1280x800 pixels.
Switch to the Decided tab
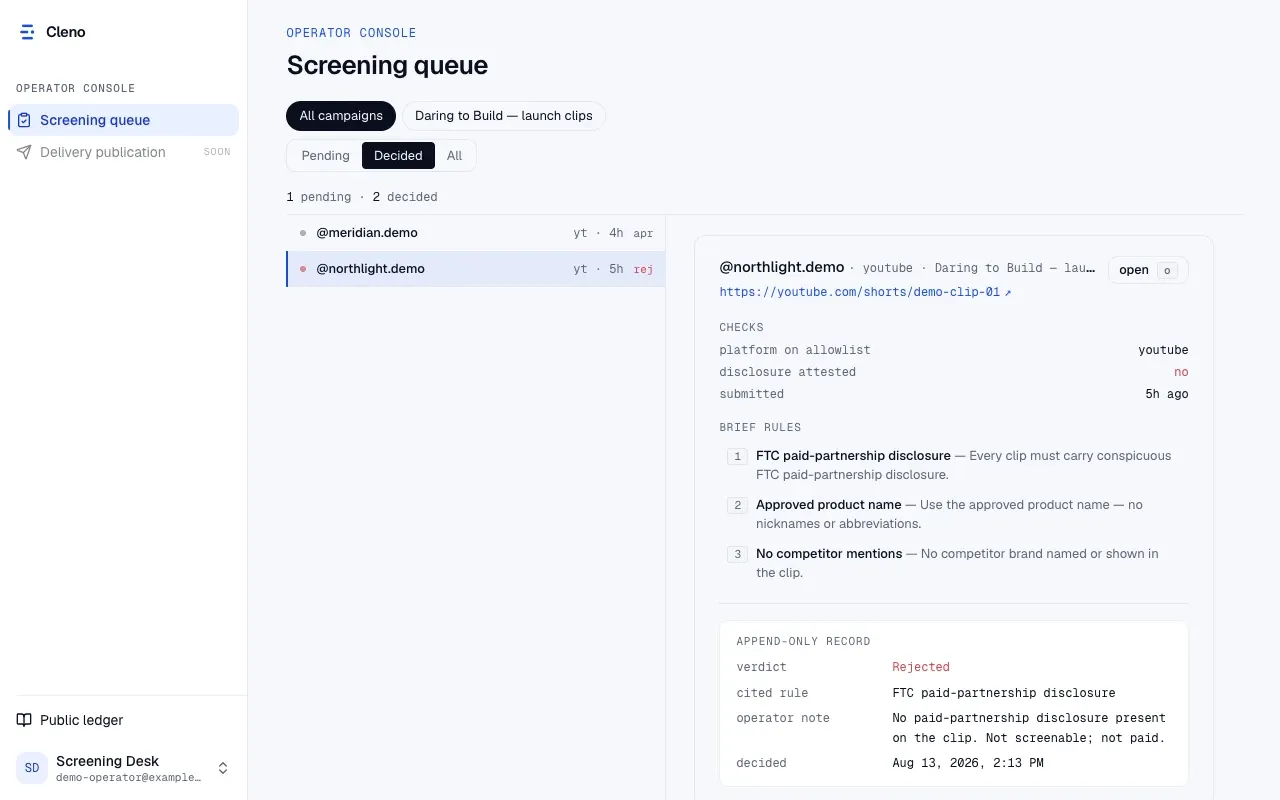coord(398,156)
